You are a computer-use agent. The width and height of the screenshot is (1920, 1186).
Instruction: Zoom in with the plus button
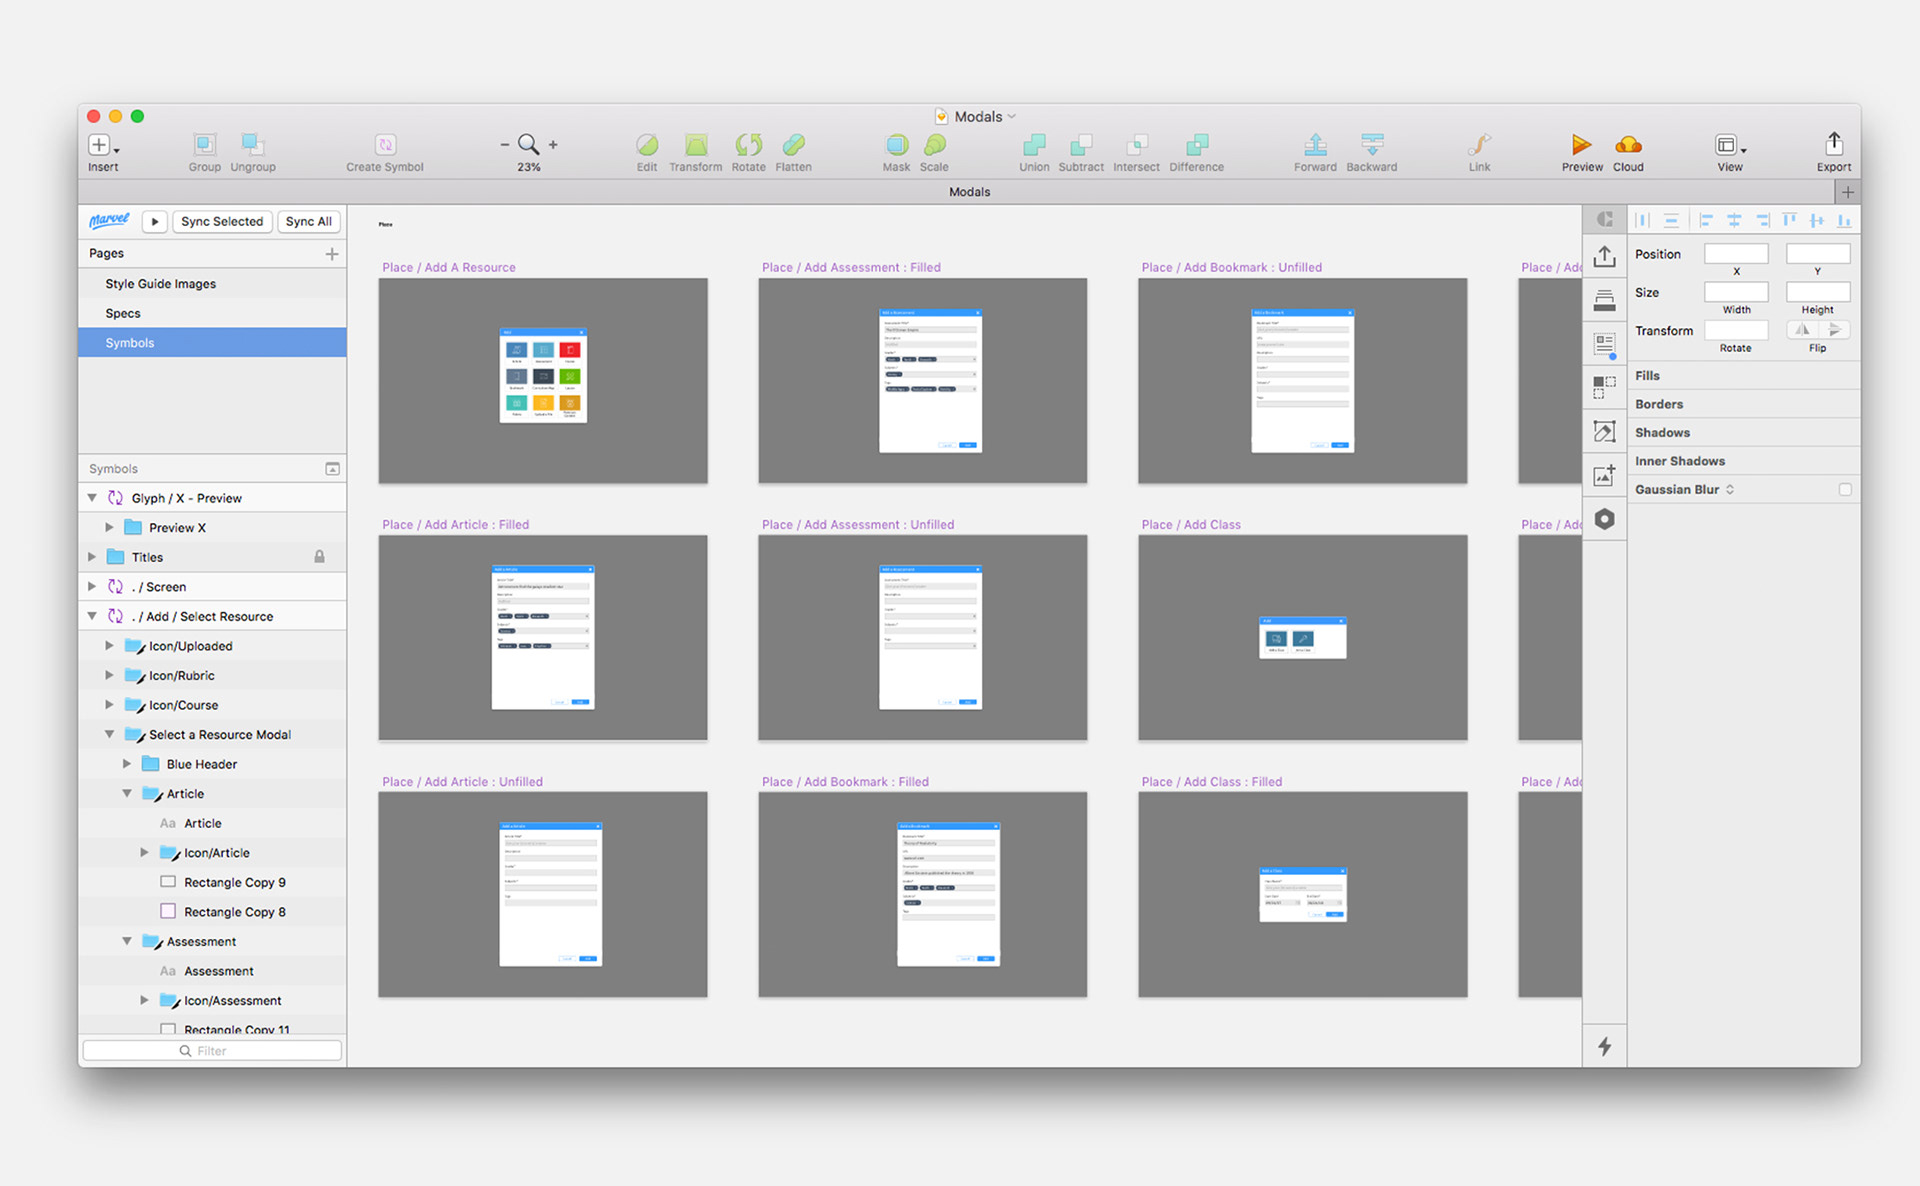[553, 145]
